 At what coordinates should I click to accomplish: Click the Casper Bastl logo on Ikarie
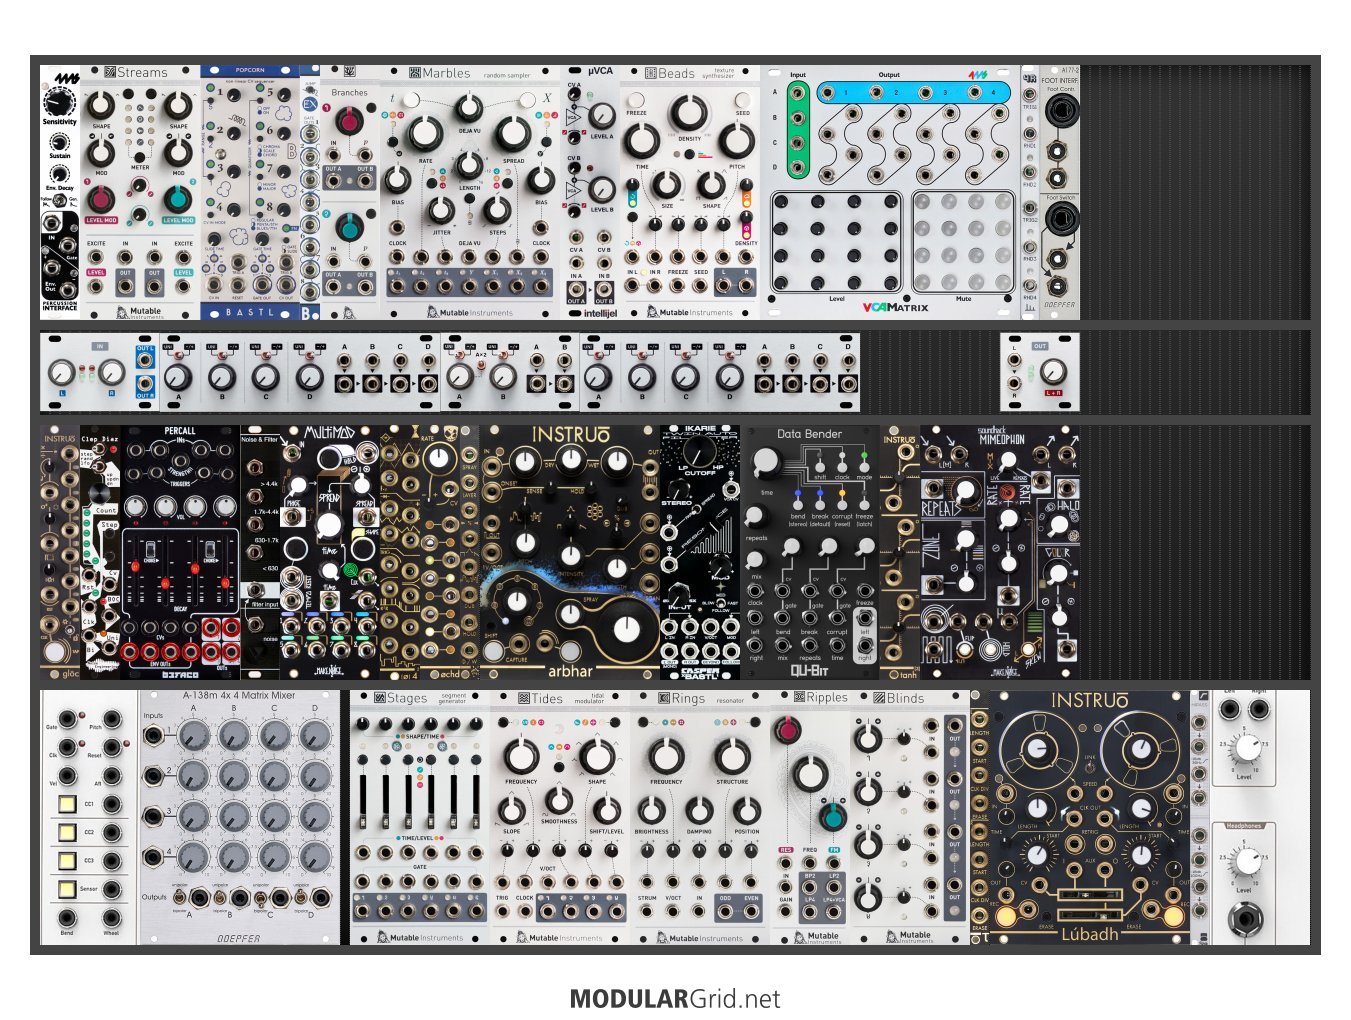(x=699, y=673)
